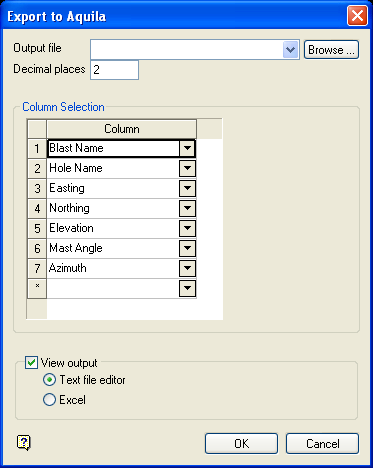Open the Easting row dropdown arrow

(x=187, y=188)
